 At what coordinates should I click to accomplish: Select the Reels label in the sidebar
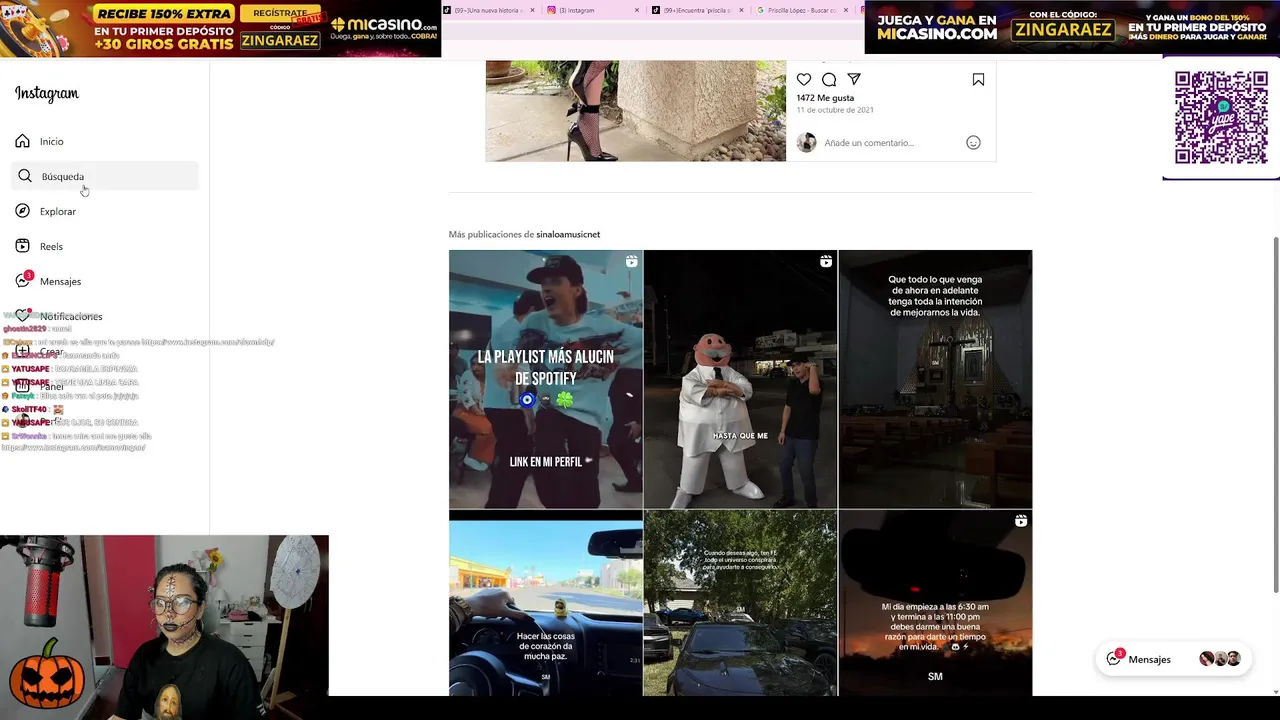pyautogui.click(x=51, y=247)
